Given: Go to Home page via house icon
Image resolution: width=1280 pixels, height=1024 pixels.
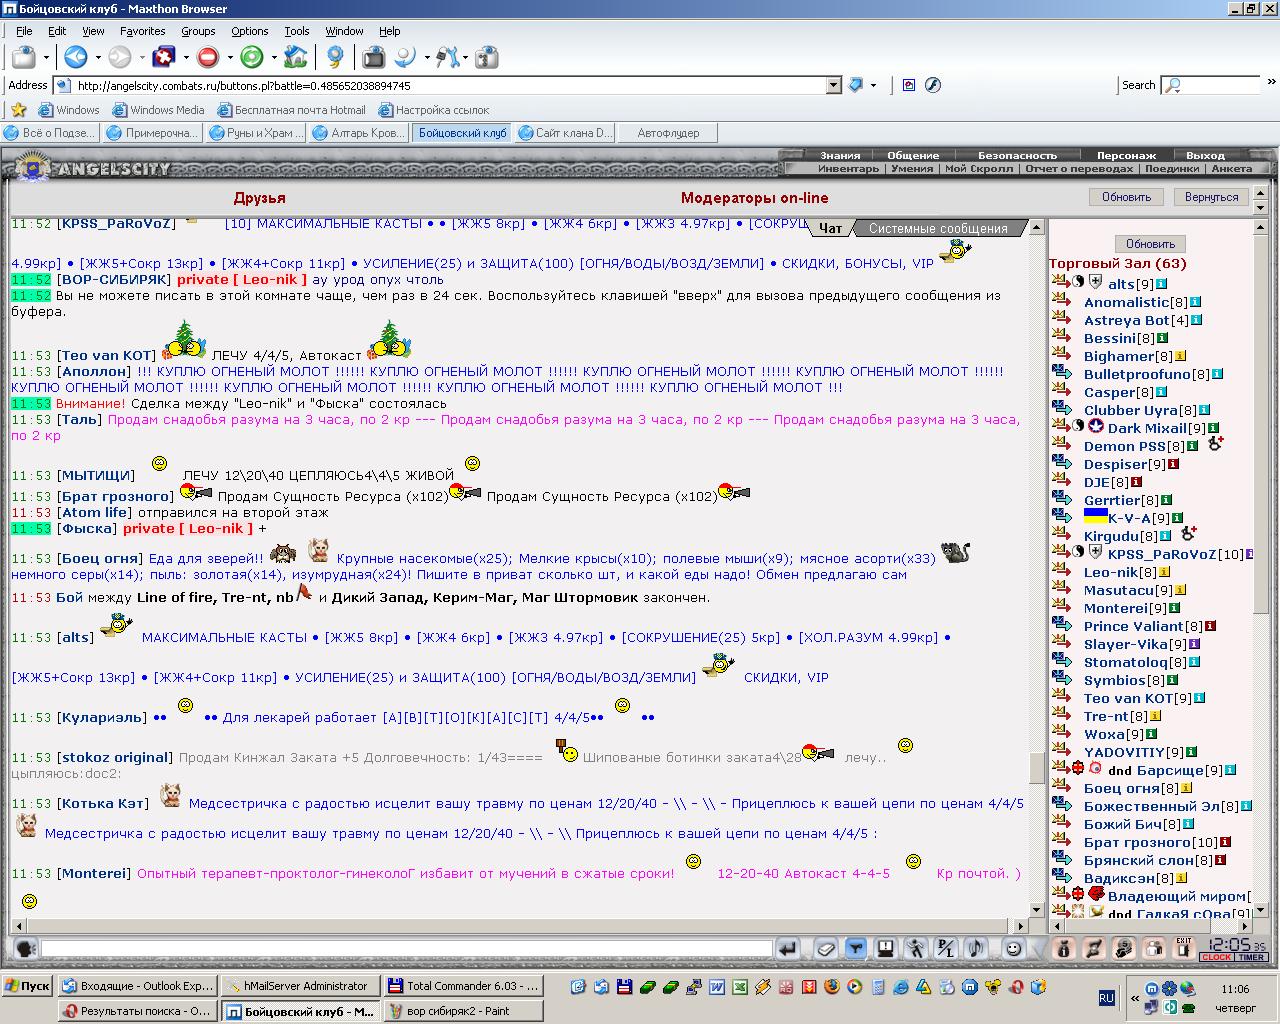Looking at the screenshot, I should coord(296,57).
